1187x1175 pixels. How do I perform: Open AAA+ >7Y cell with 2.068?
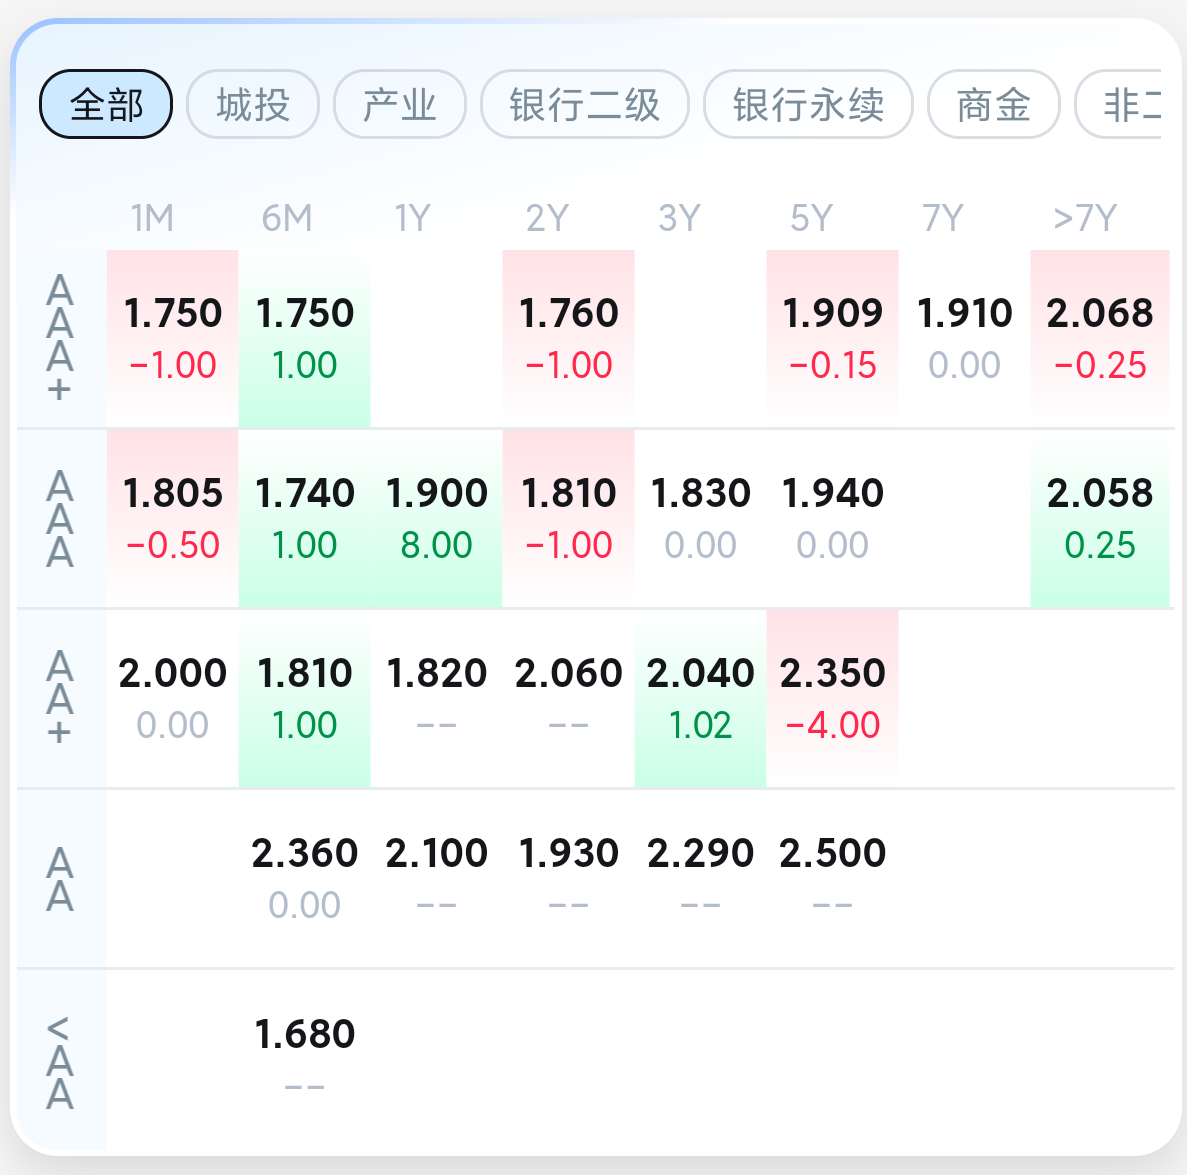(x=1100, y=338)
